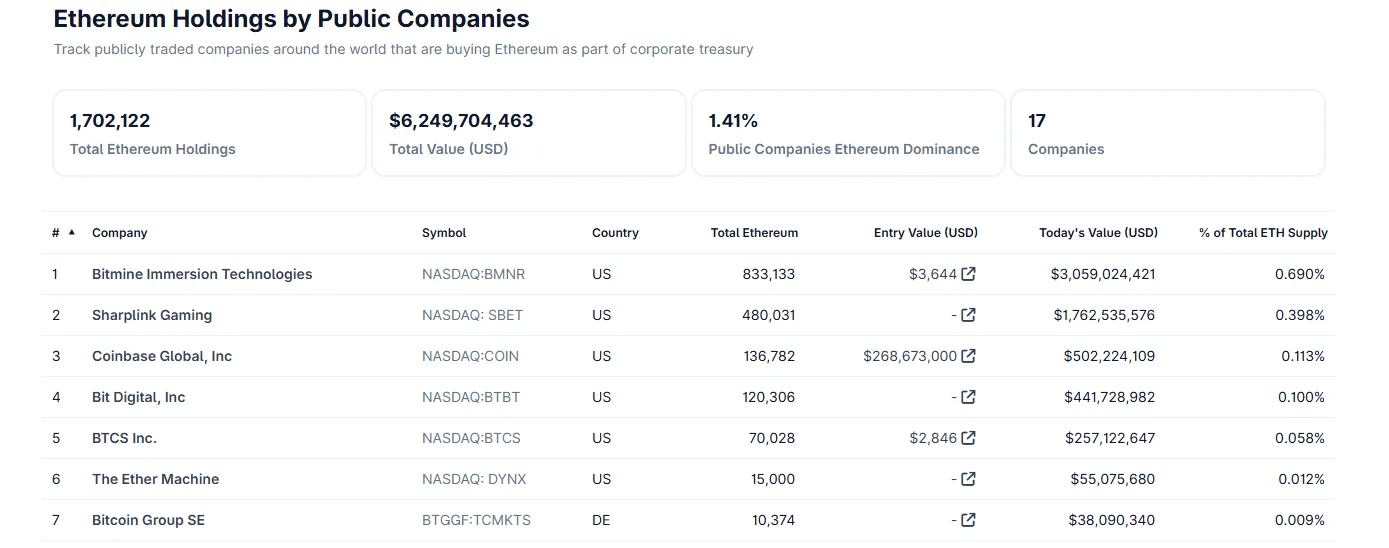Sort by Total Ethereum column header
The image size is (1389, 548).
point(754,233)
